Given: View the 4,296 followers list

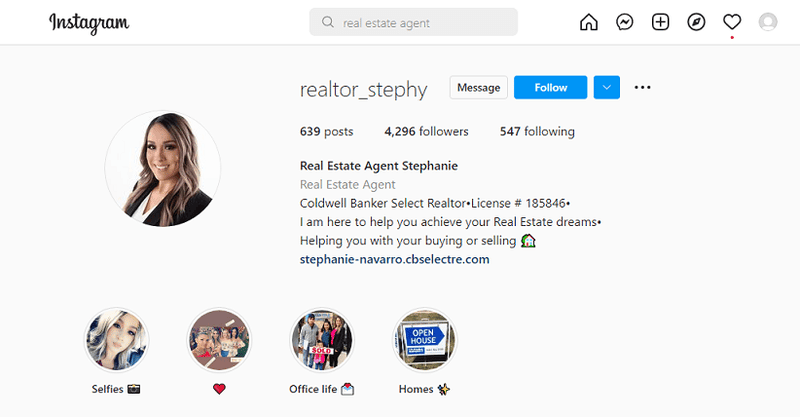Looking at the screenshot, I should coord(426,132).
